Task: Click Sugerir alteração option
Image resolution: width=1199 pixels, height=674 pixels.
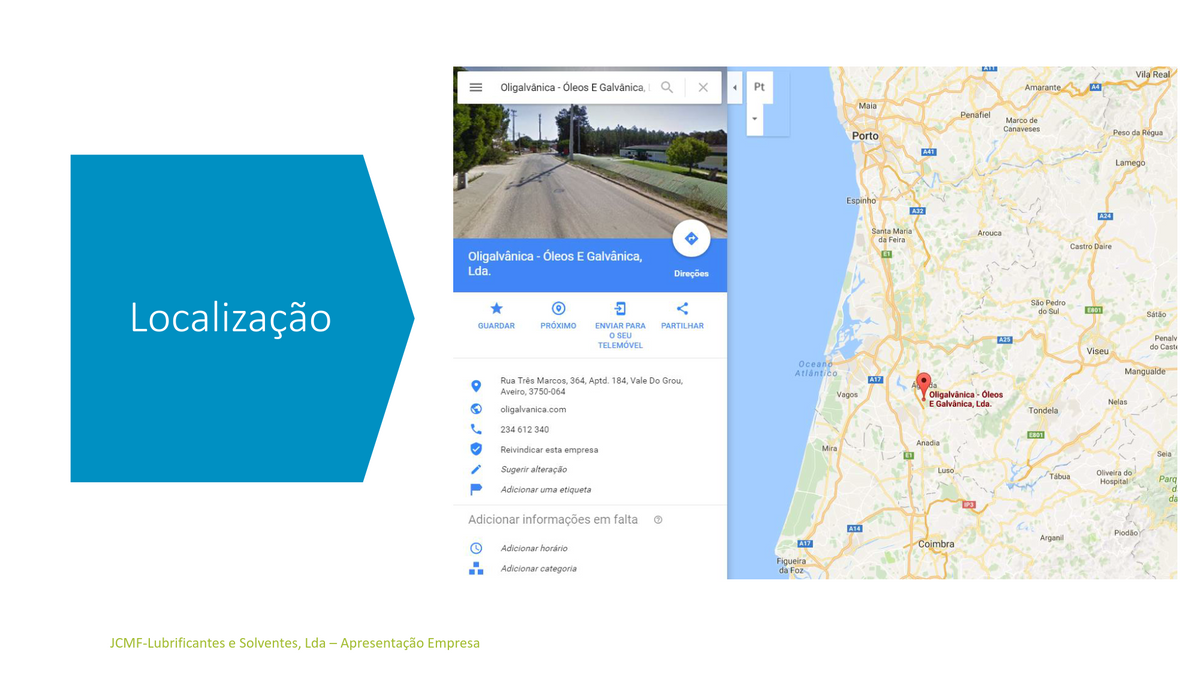Action: coord(533,470)
